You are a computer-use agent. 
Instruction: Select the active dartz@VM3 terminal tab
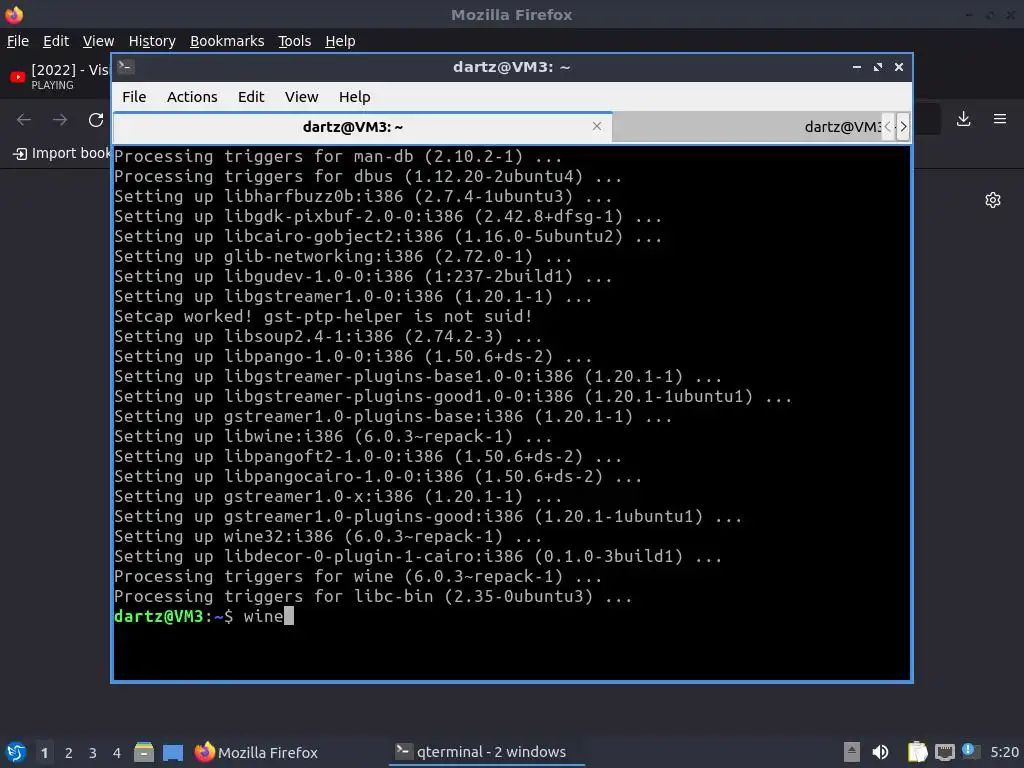pyautogui.click(x=362, y=127)
